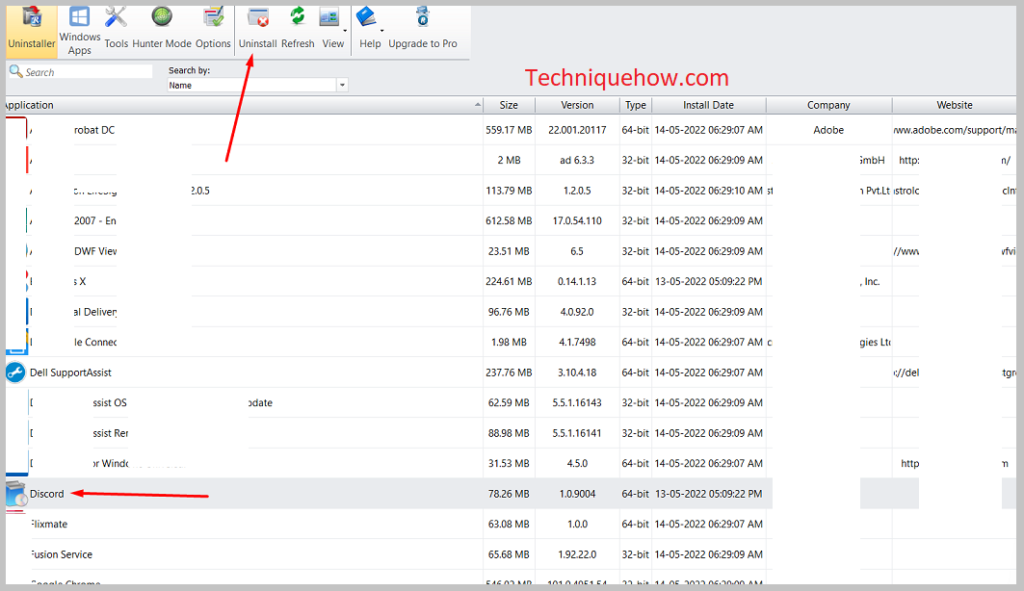This screenshot has width=1024, height=591.
Task: Click the 224.61 MB size cell
Action: pos(509,281)
